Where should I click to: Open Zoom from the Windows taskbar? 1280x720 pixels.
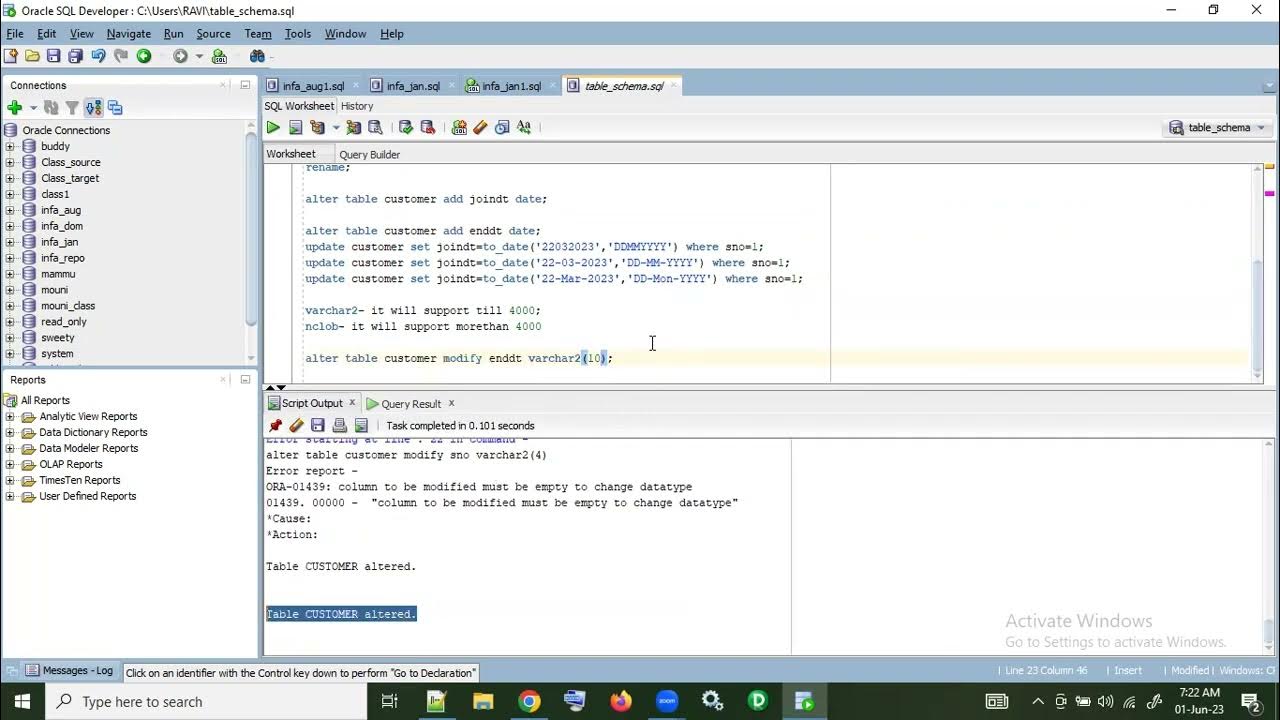[667, 701]
